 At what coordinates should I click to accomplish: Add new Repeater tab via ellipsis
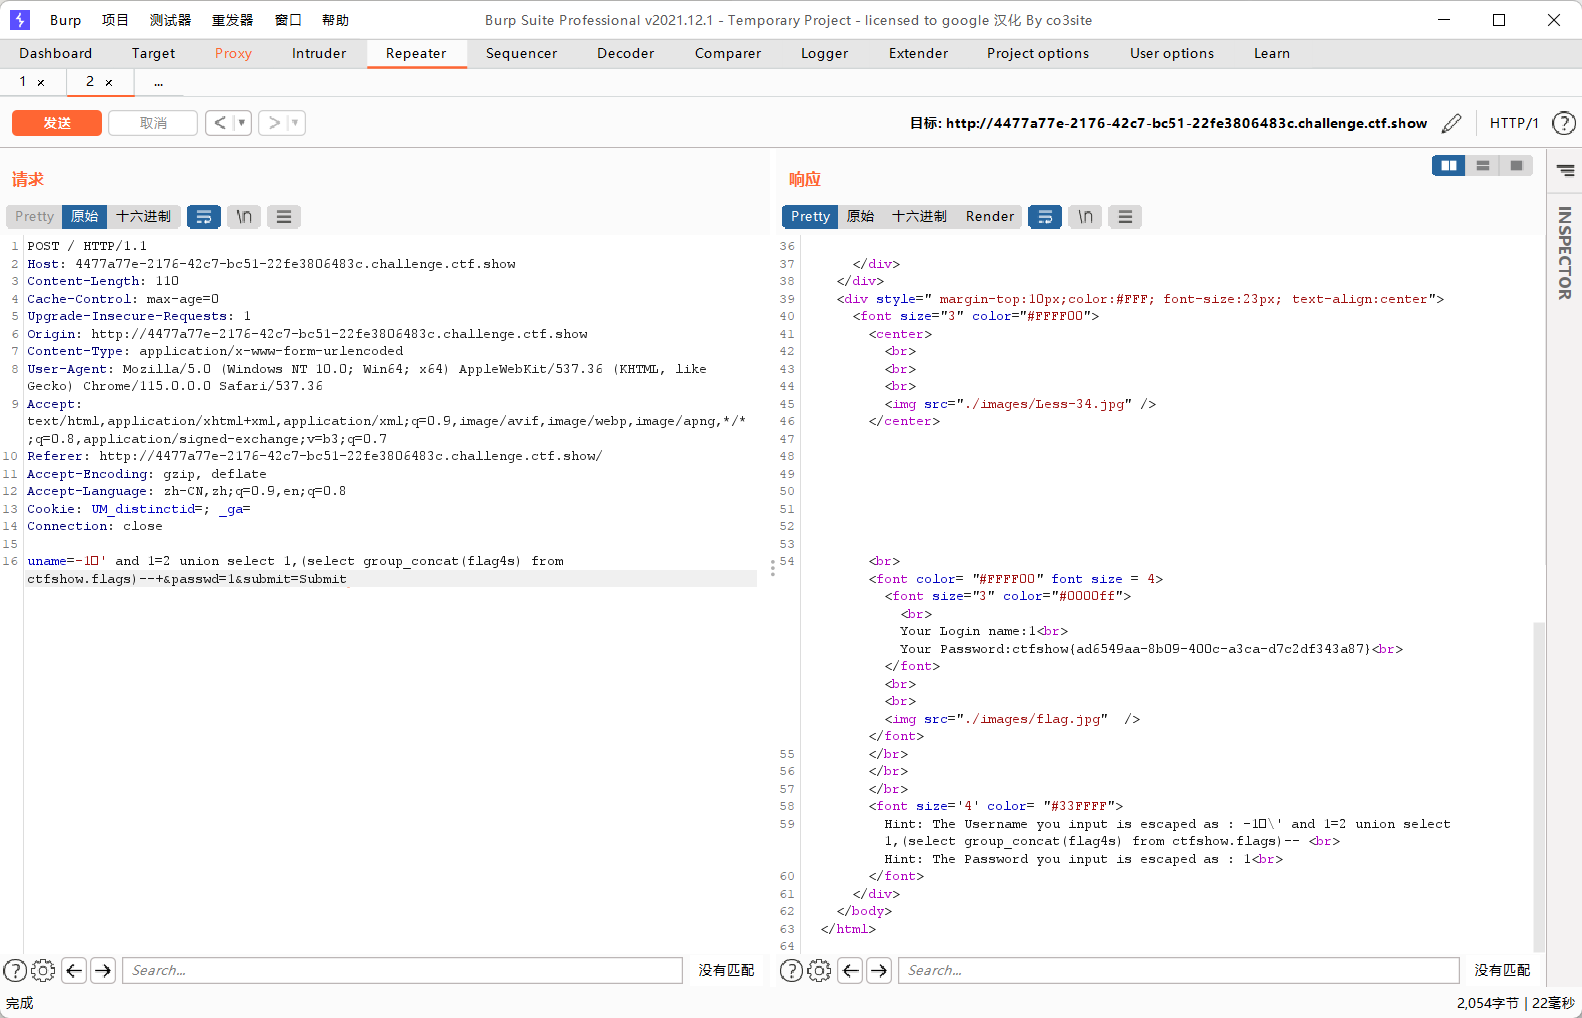158,82
